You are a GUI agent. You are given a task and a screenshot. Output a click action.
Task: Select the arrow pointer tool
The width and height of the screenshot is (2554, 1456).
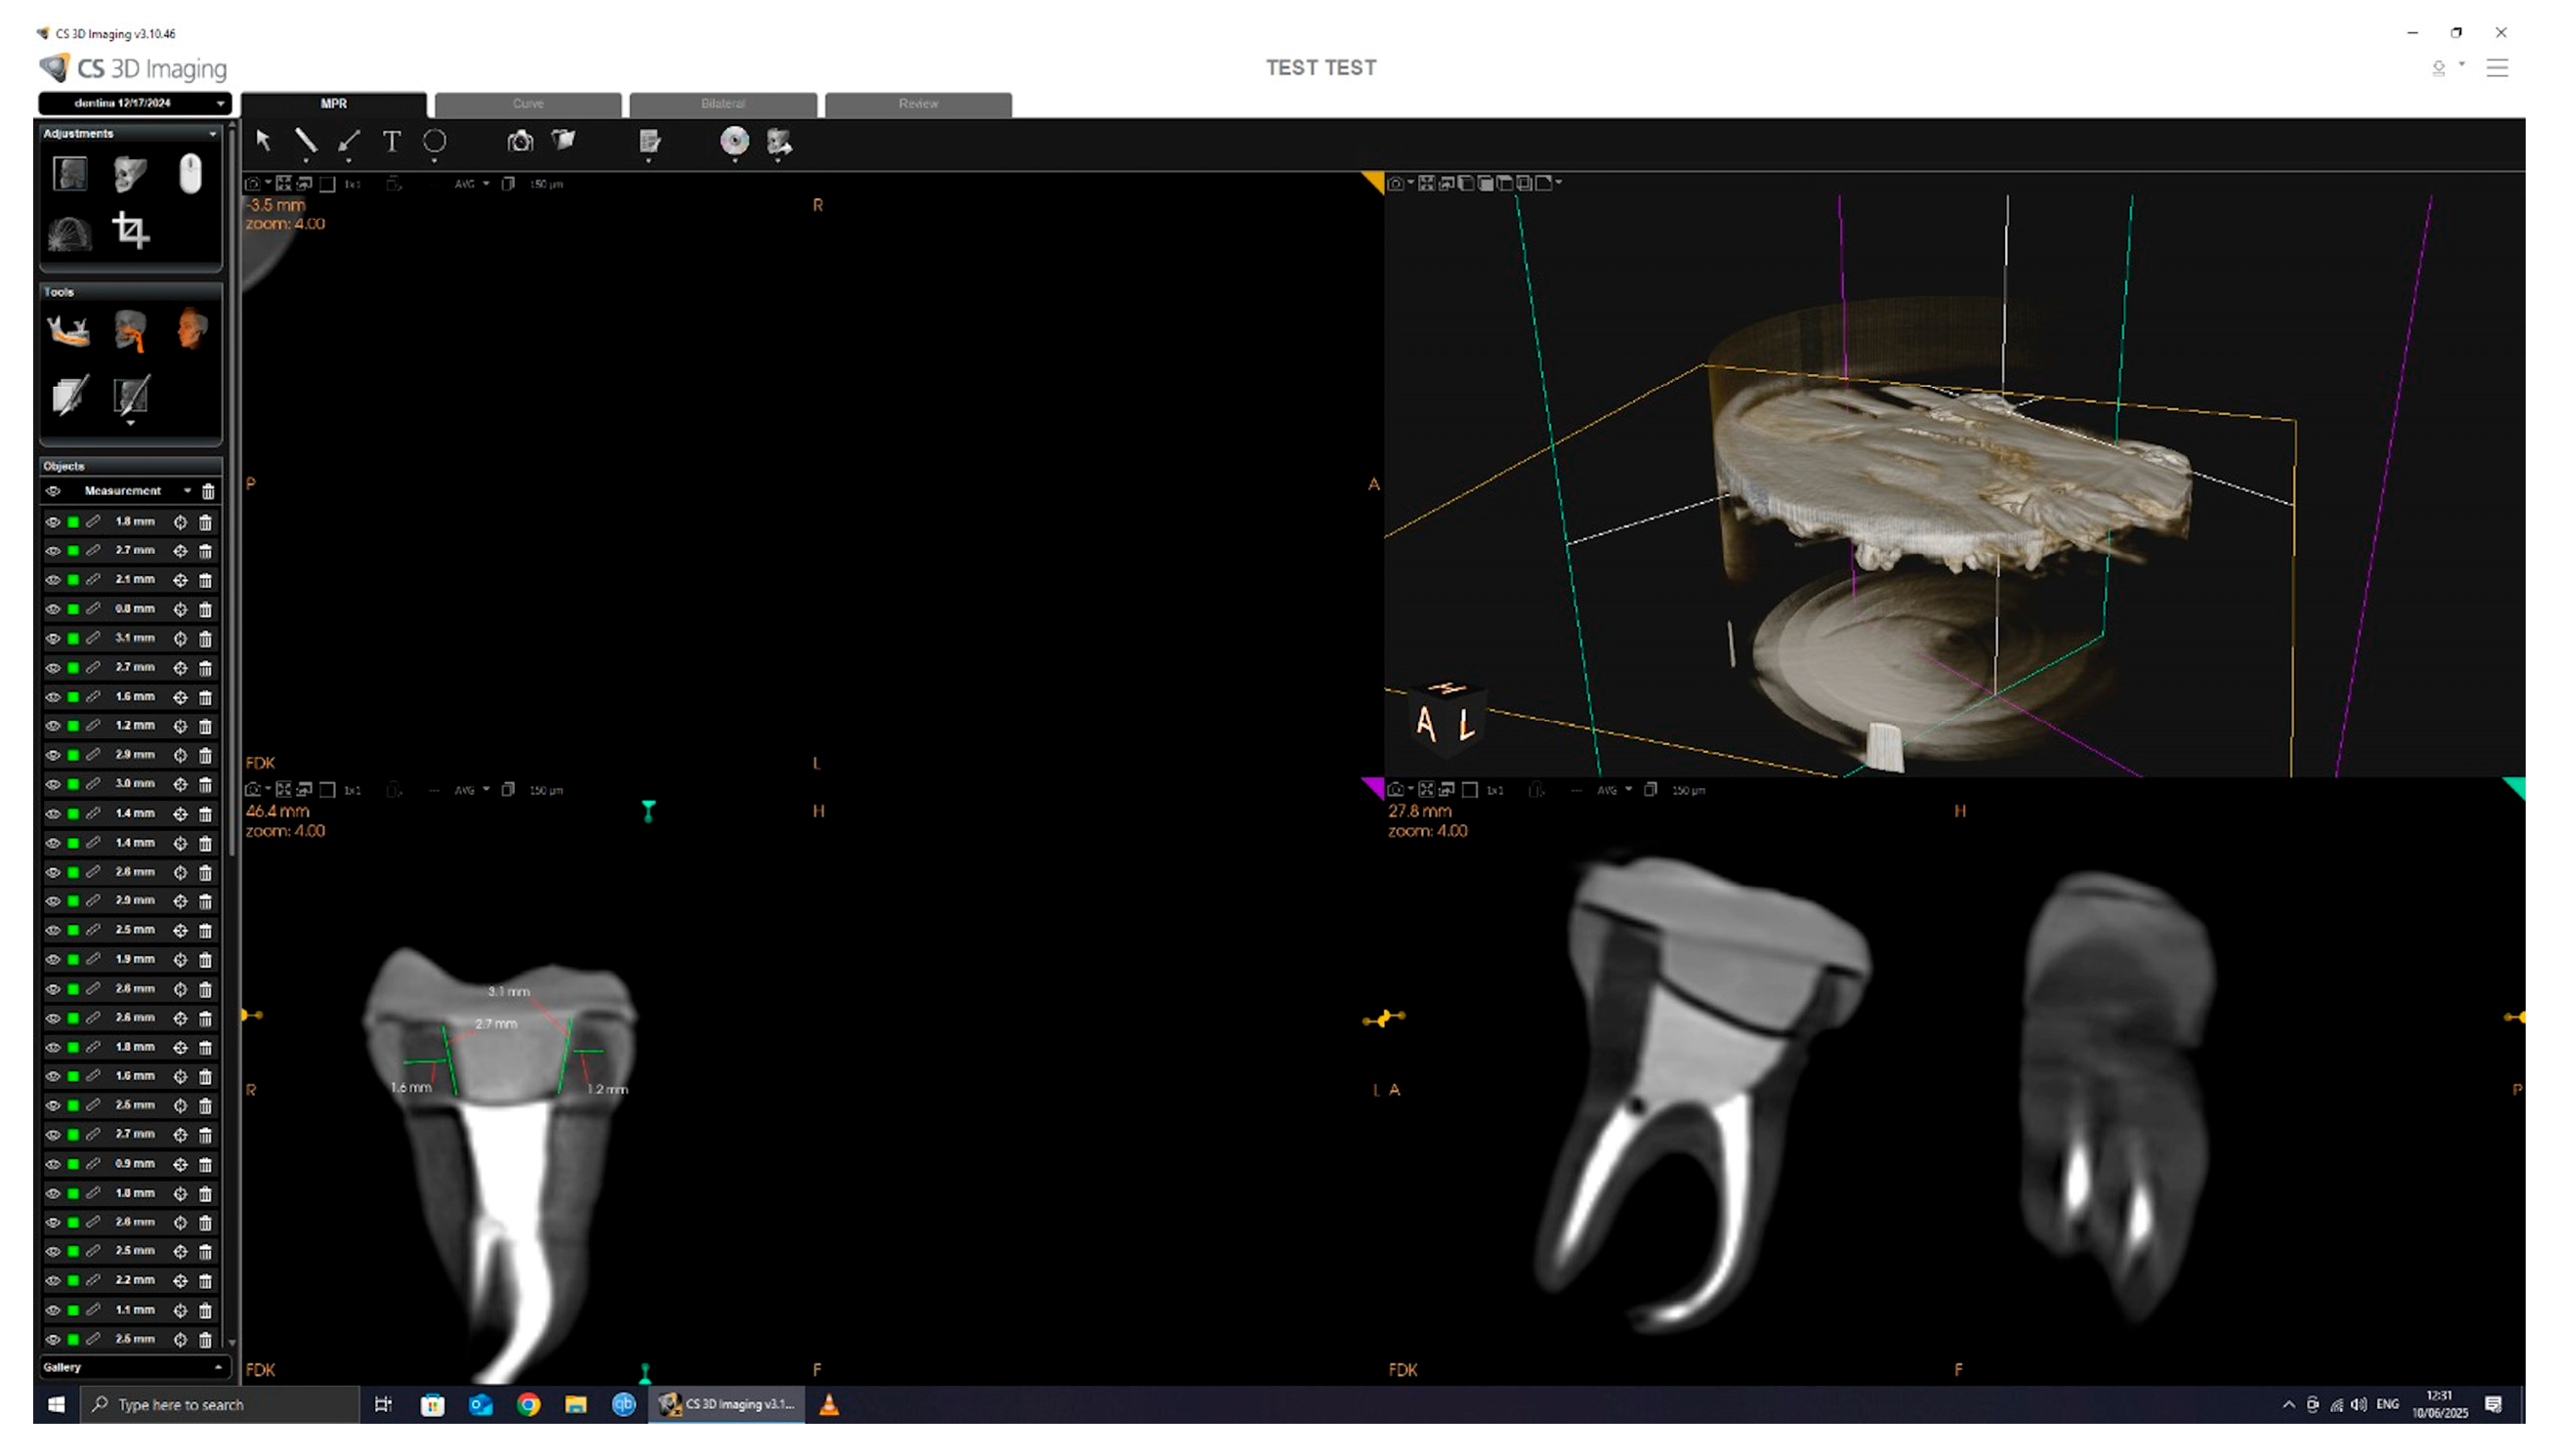pyautogui.click(x=264, y=142)
